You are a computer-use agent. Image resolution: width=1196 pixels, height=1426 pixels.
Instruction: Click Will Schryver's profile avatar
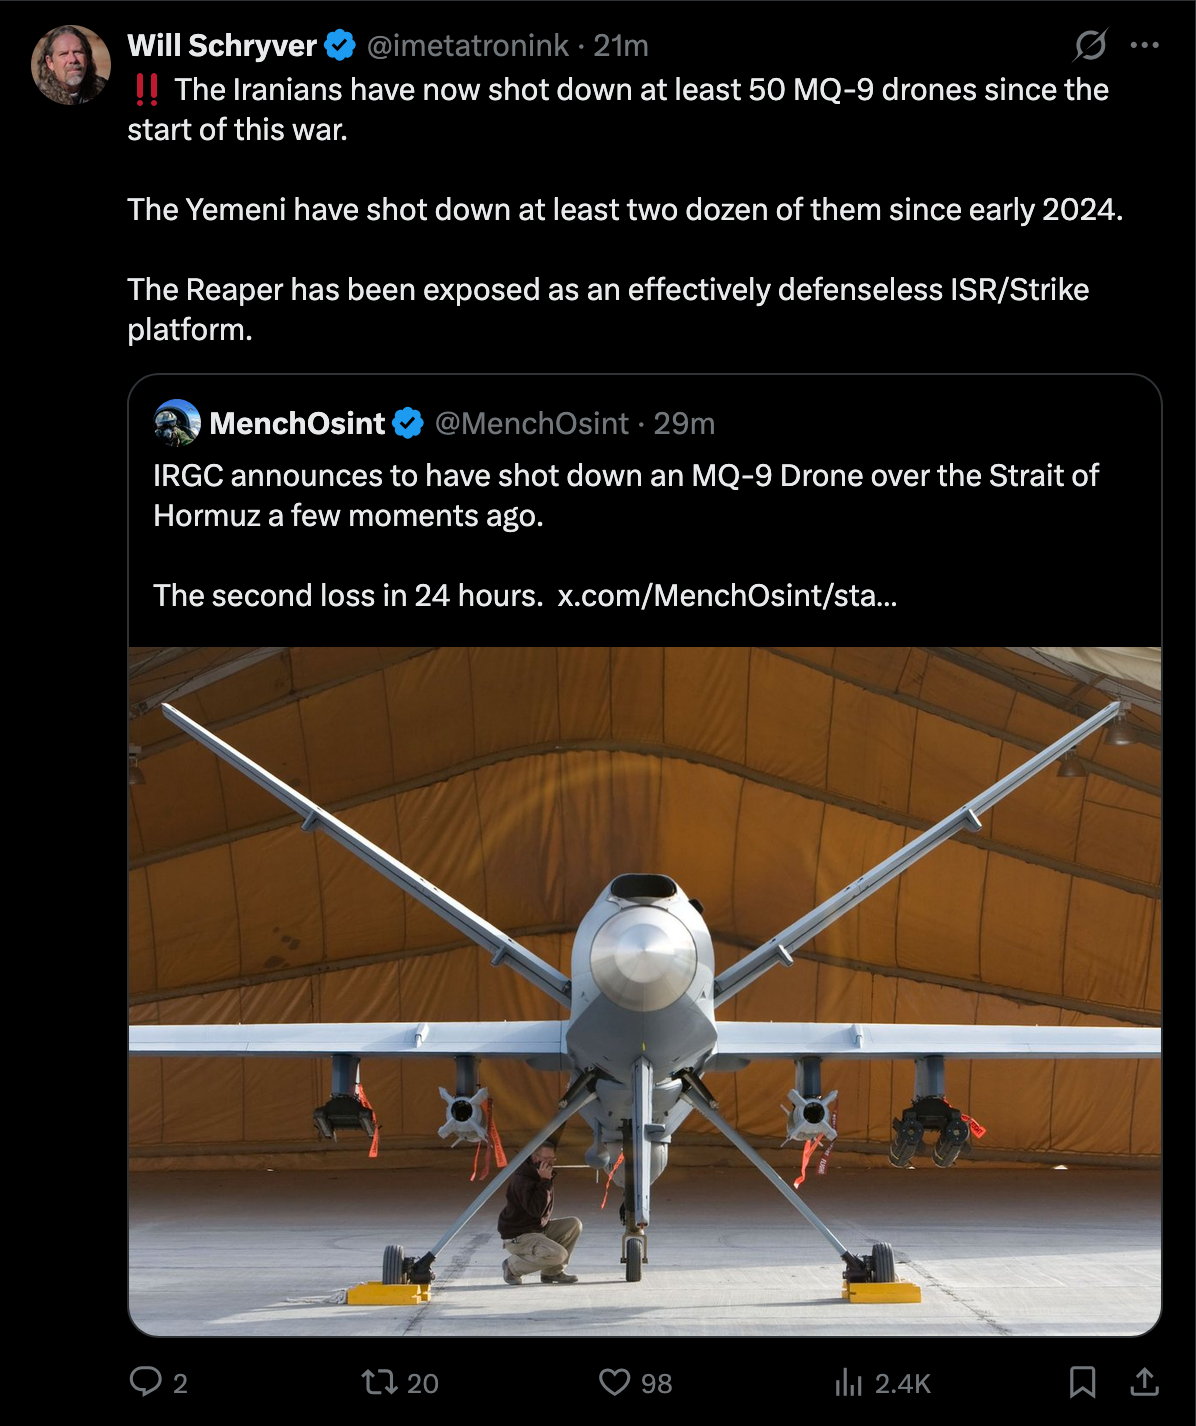coord(71,65)
